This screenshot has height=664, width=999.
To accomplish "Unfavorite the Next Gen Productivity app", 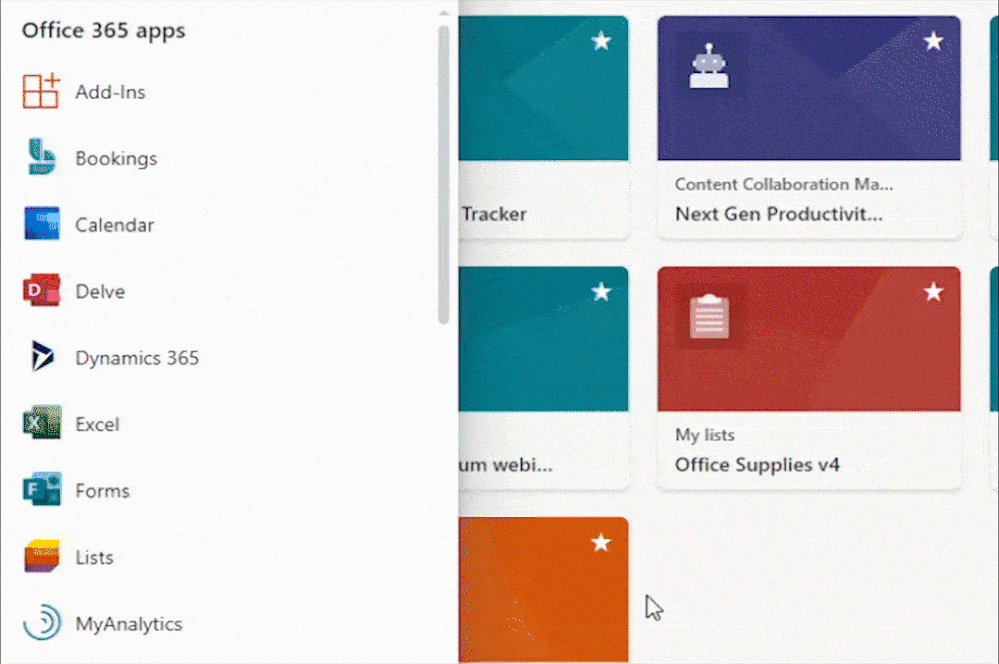I will click(934, 41).
